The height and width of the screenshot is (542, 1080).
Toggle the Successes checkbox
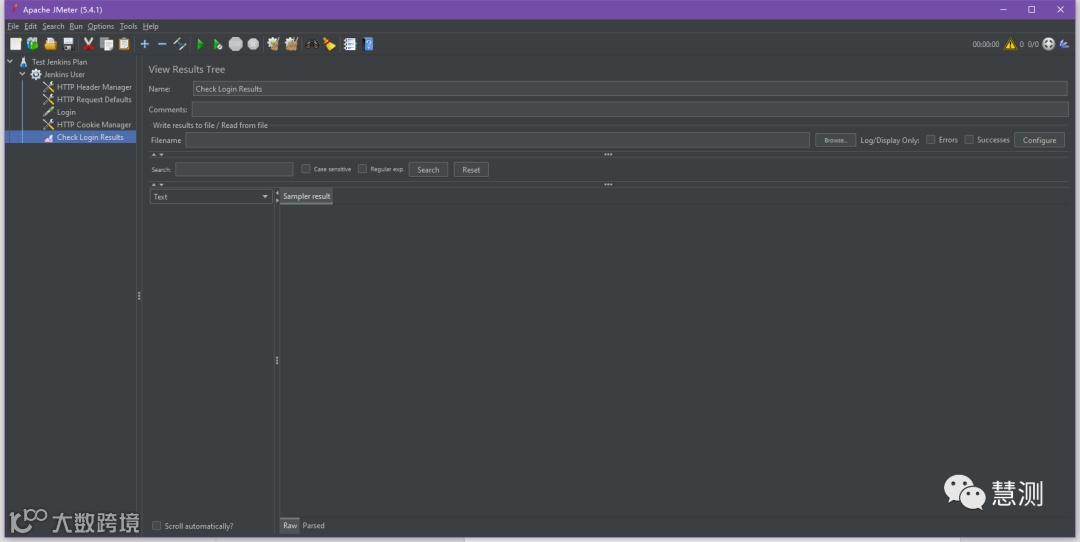point(969,140)
